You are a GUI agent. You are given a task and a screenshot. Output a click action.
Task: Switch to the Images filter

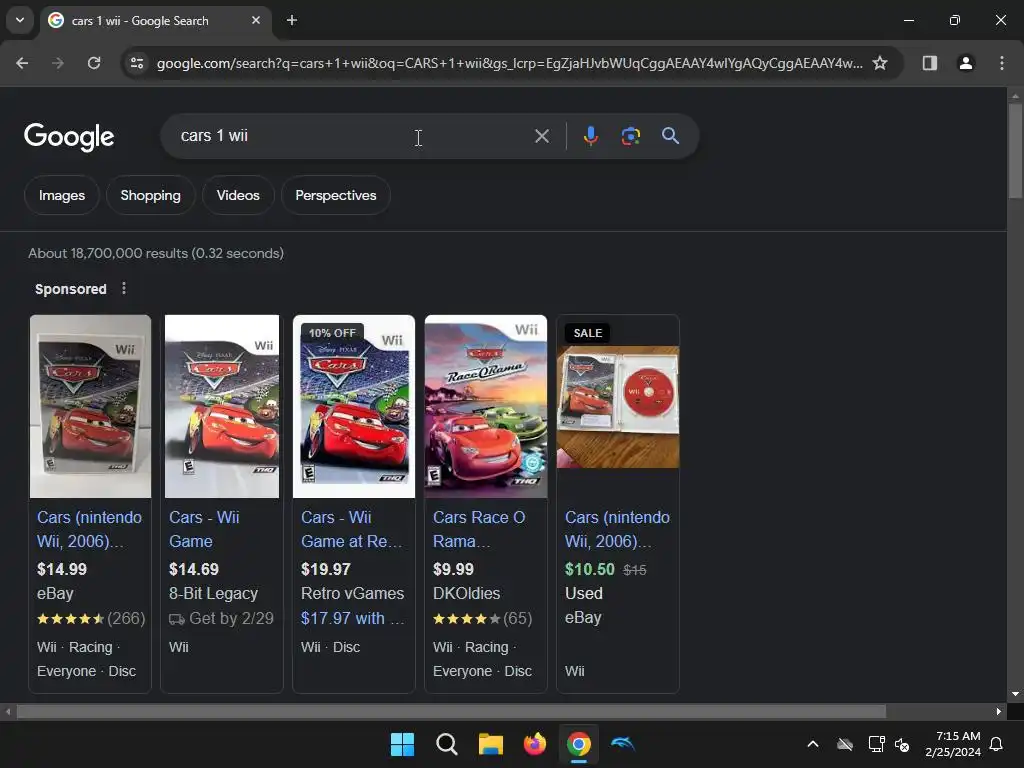coord(61,195)
